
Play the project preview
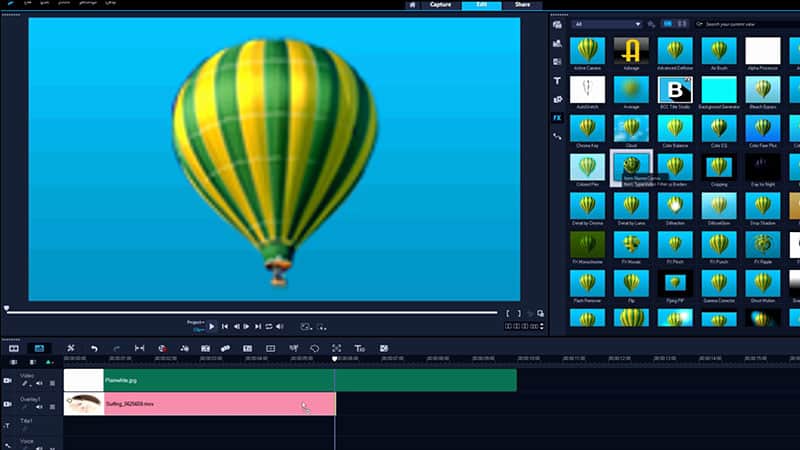[x=211, y=327]
